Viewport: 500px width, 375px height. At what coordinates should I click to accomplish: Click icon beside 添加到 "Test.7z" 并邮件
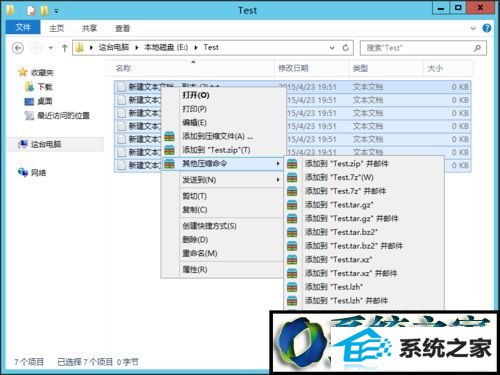click(x=292, y=191)
